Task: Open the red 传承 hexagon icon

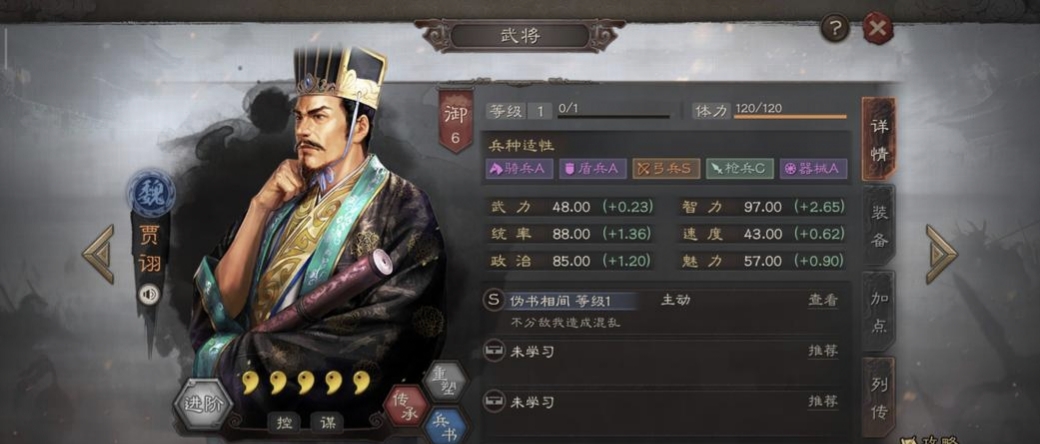Action: click(405, 406)
